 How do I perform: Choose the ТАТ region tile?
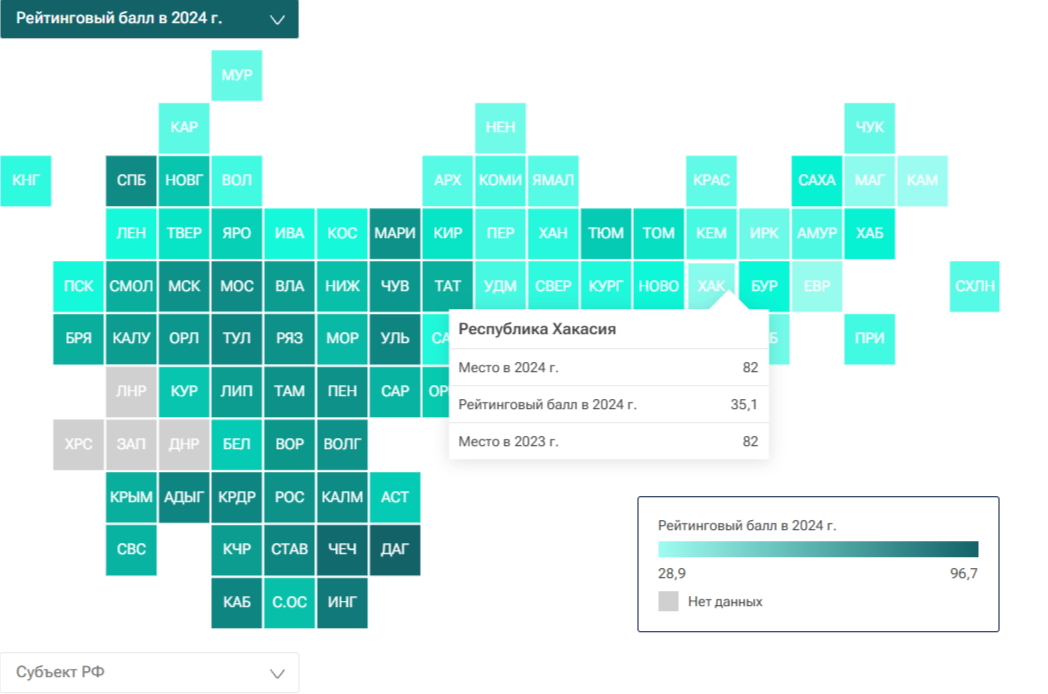pos(448,286)
